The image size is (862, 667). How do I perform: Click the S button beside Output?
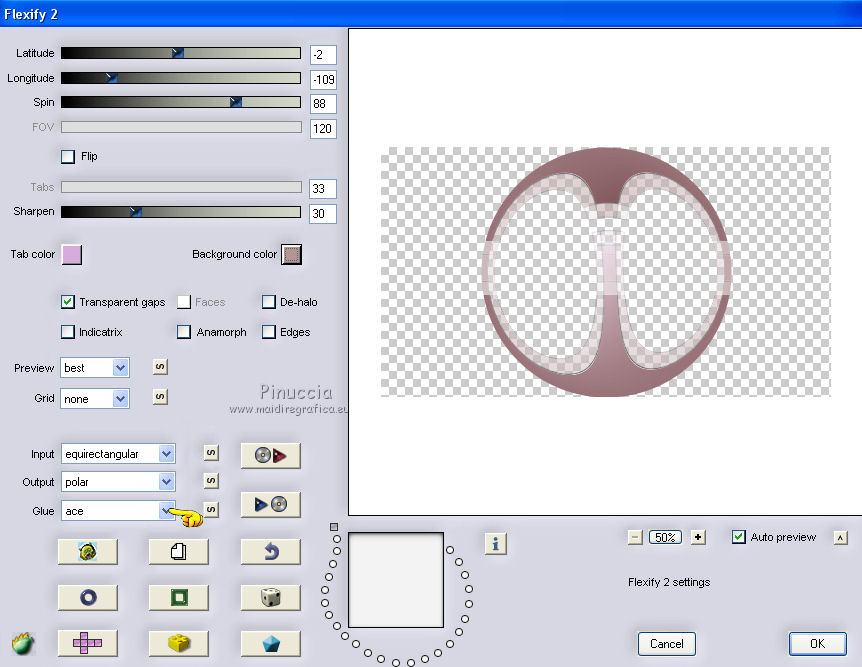click(211, 481)
